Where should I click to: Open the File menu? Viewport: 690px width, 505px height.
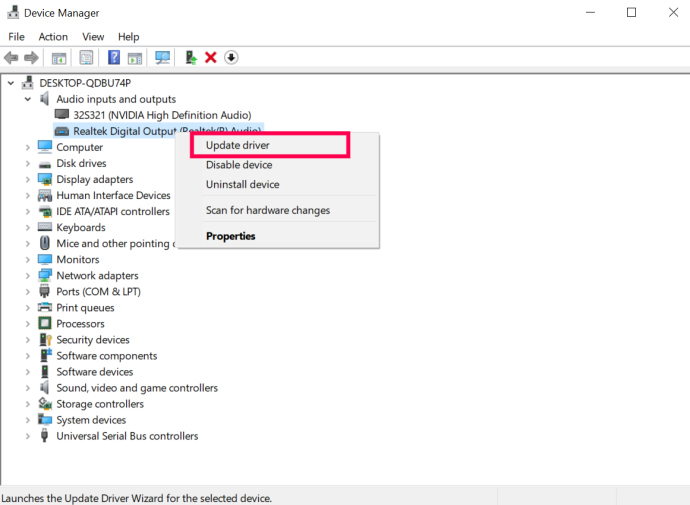[16, 37]
